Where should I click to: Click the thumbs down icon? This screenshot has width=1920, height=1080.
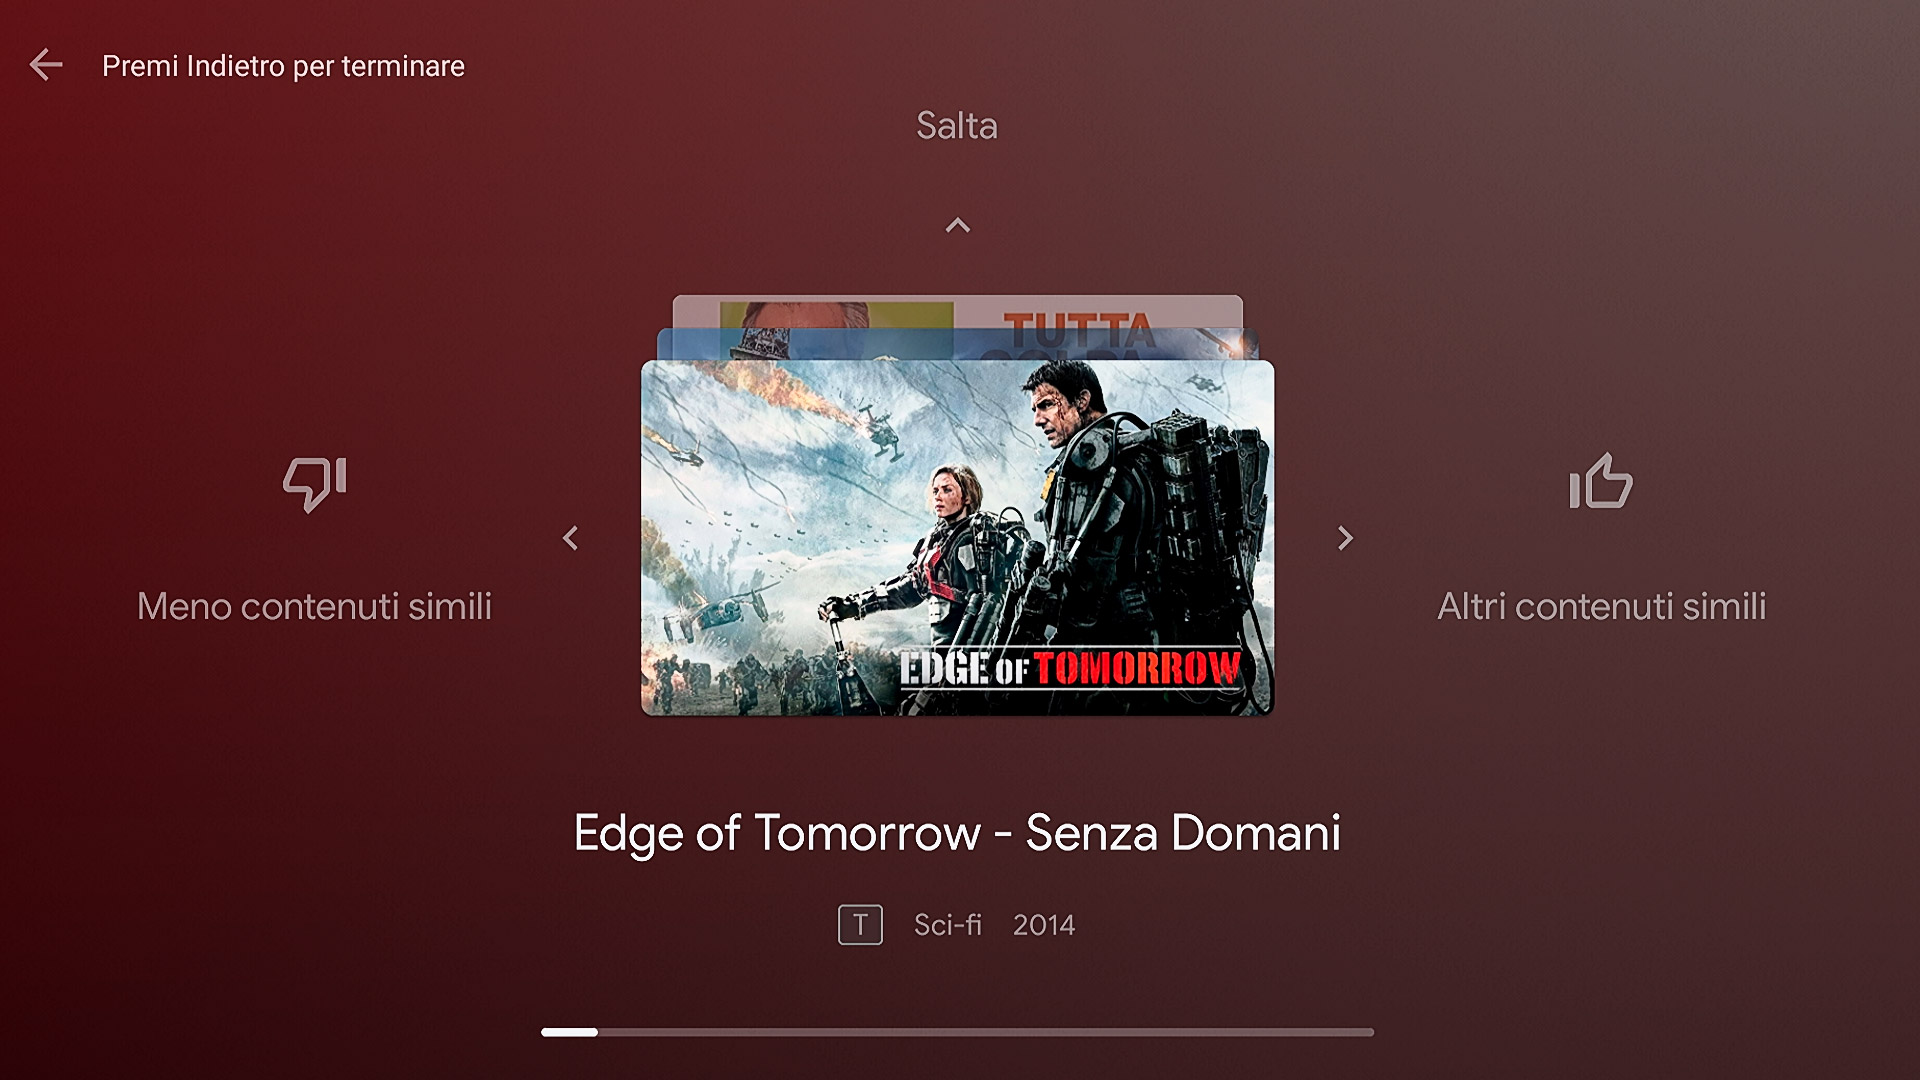point(314,484)
